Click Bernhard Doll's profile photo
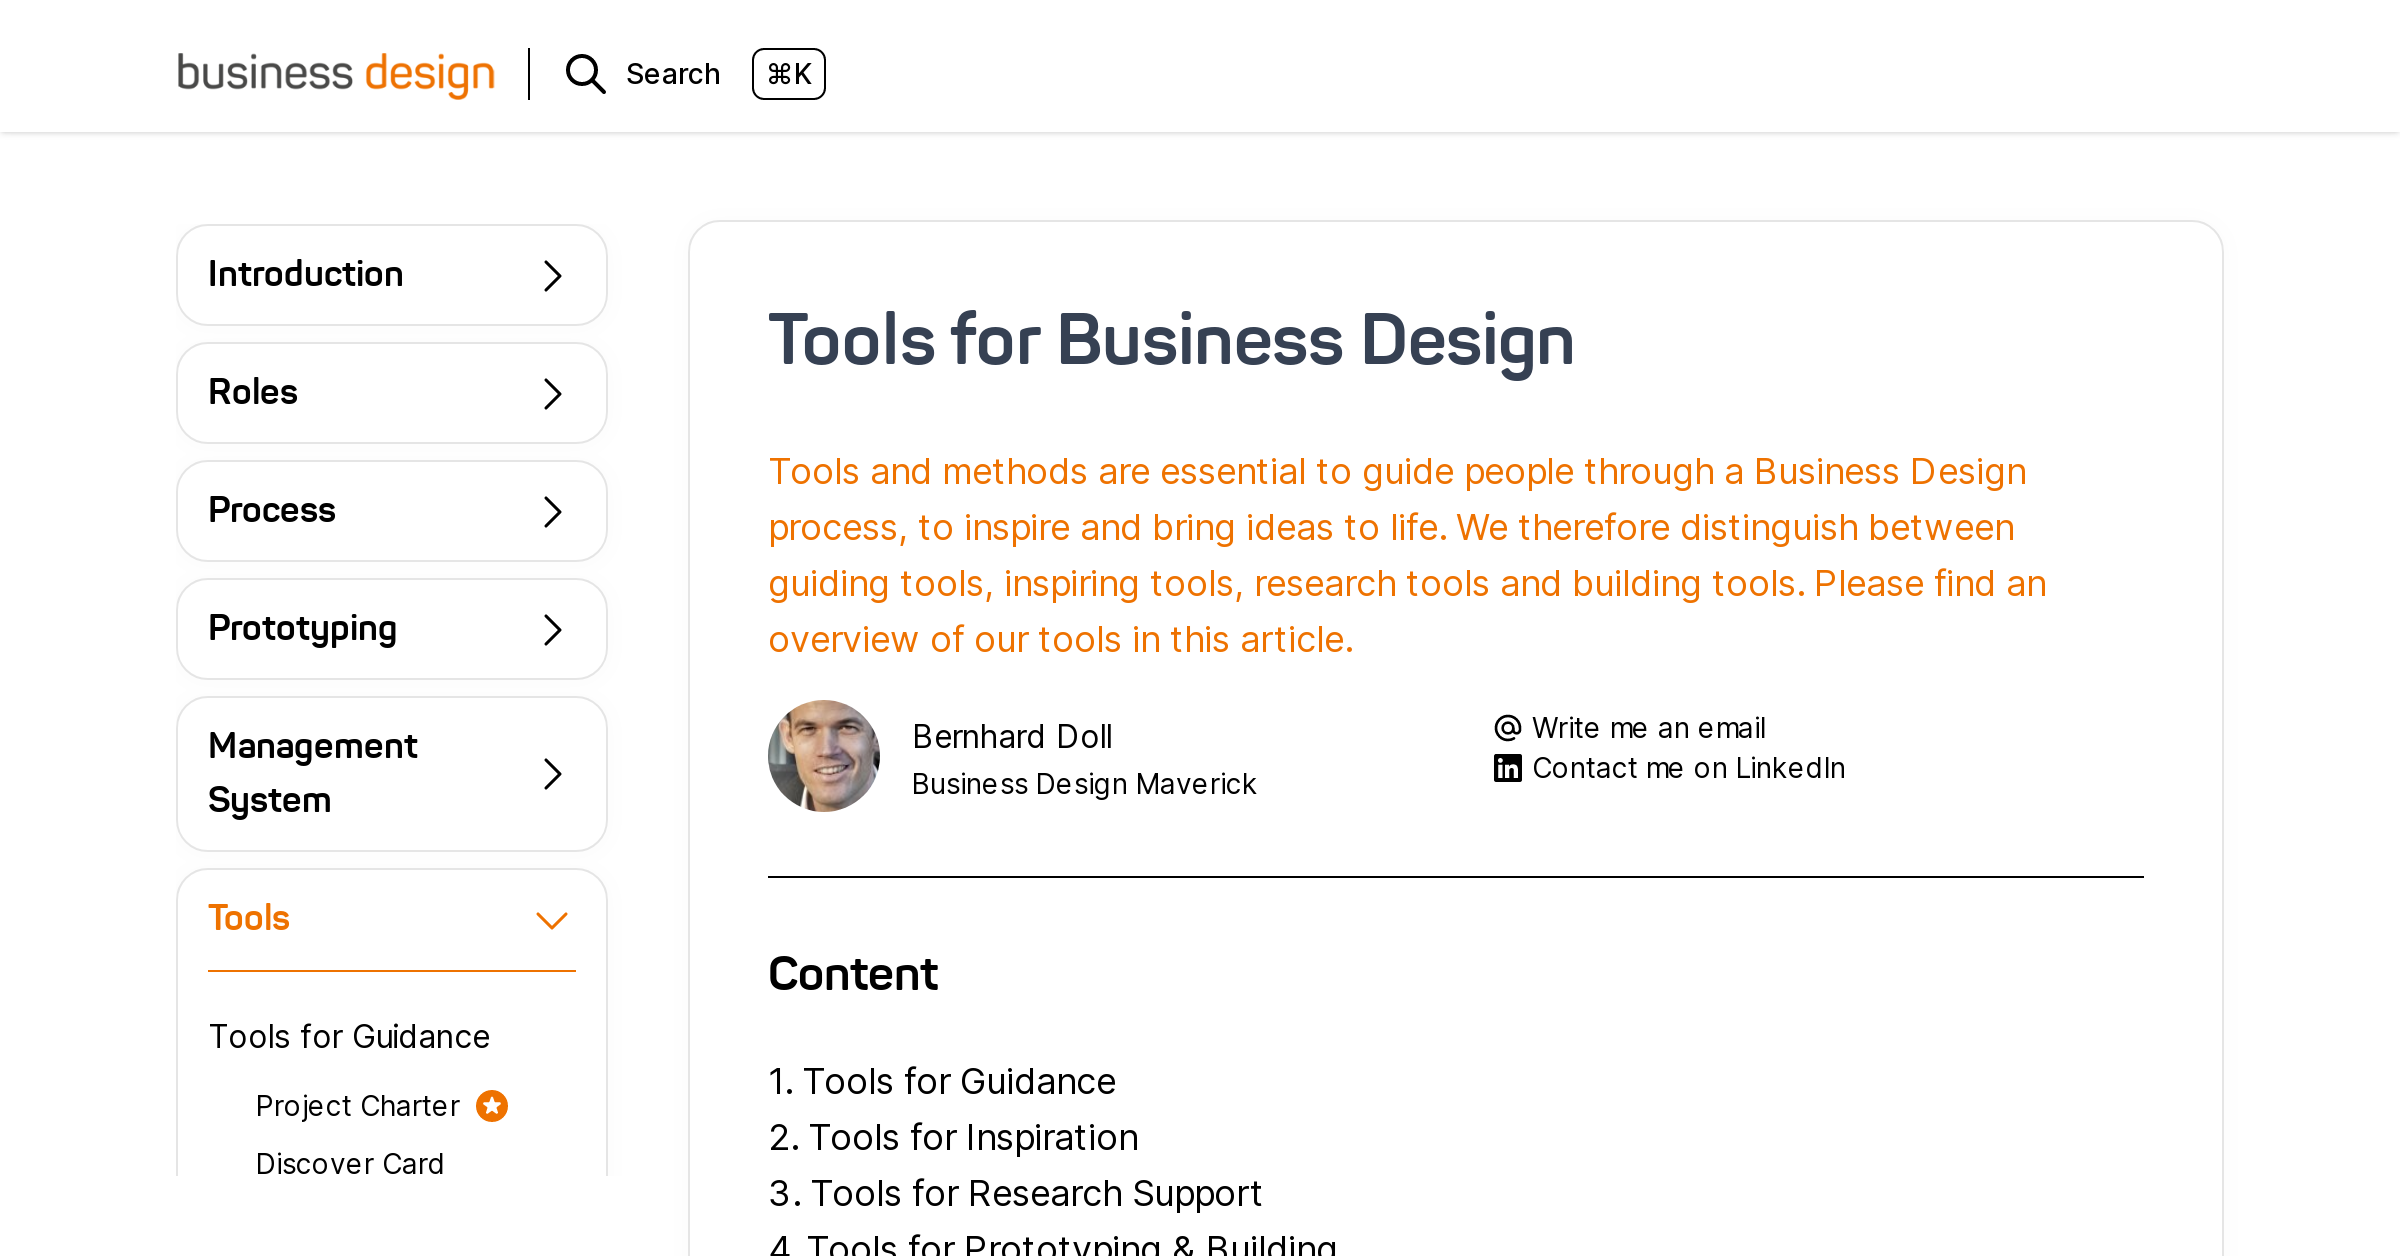 coord(824,756)
